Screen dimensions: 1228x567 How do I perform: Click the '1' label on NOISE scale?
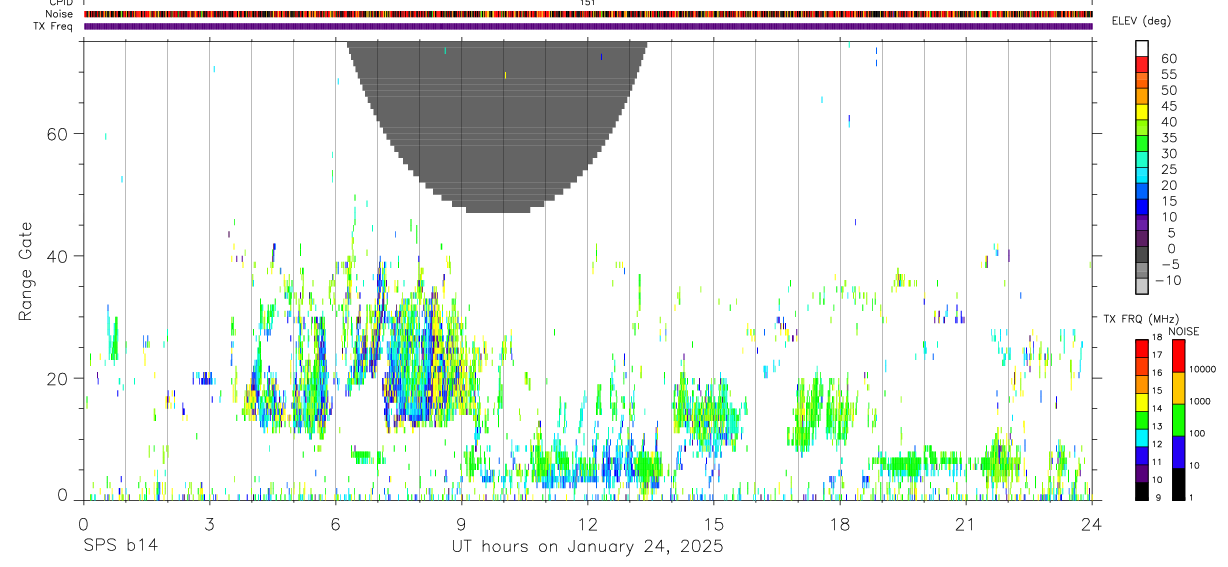(x=1193, y=497)
